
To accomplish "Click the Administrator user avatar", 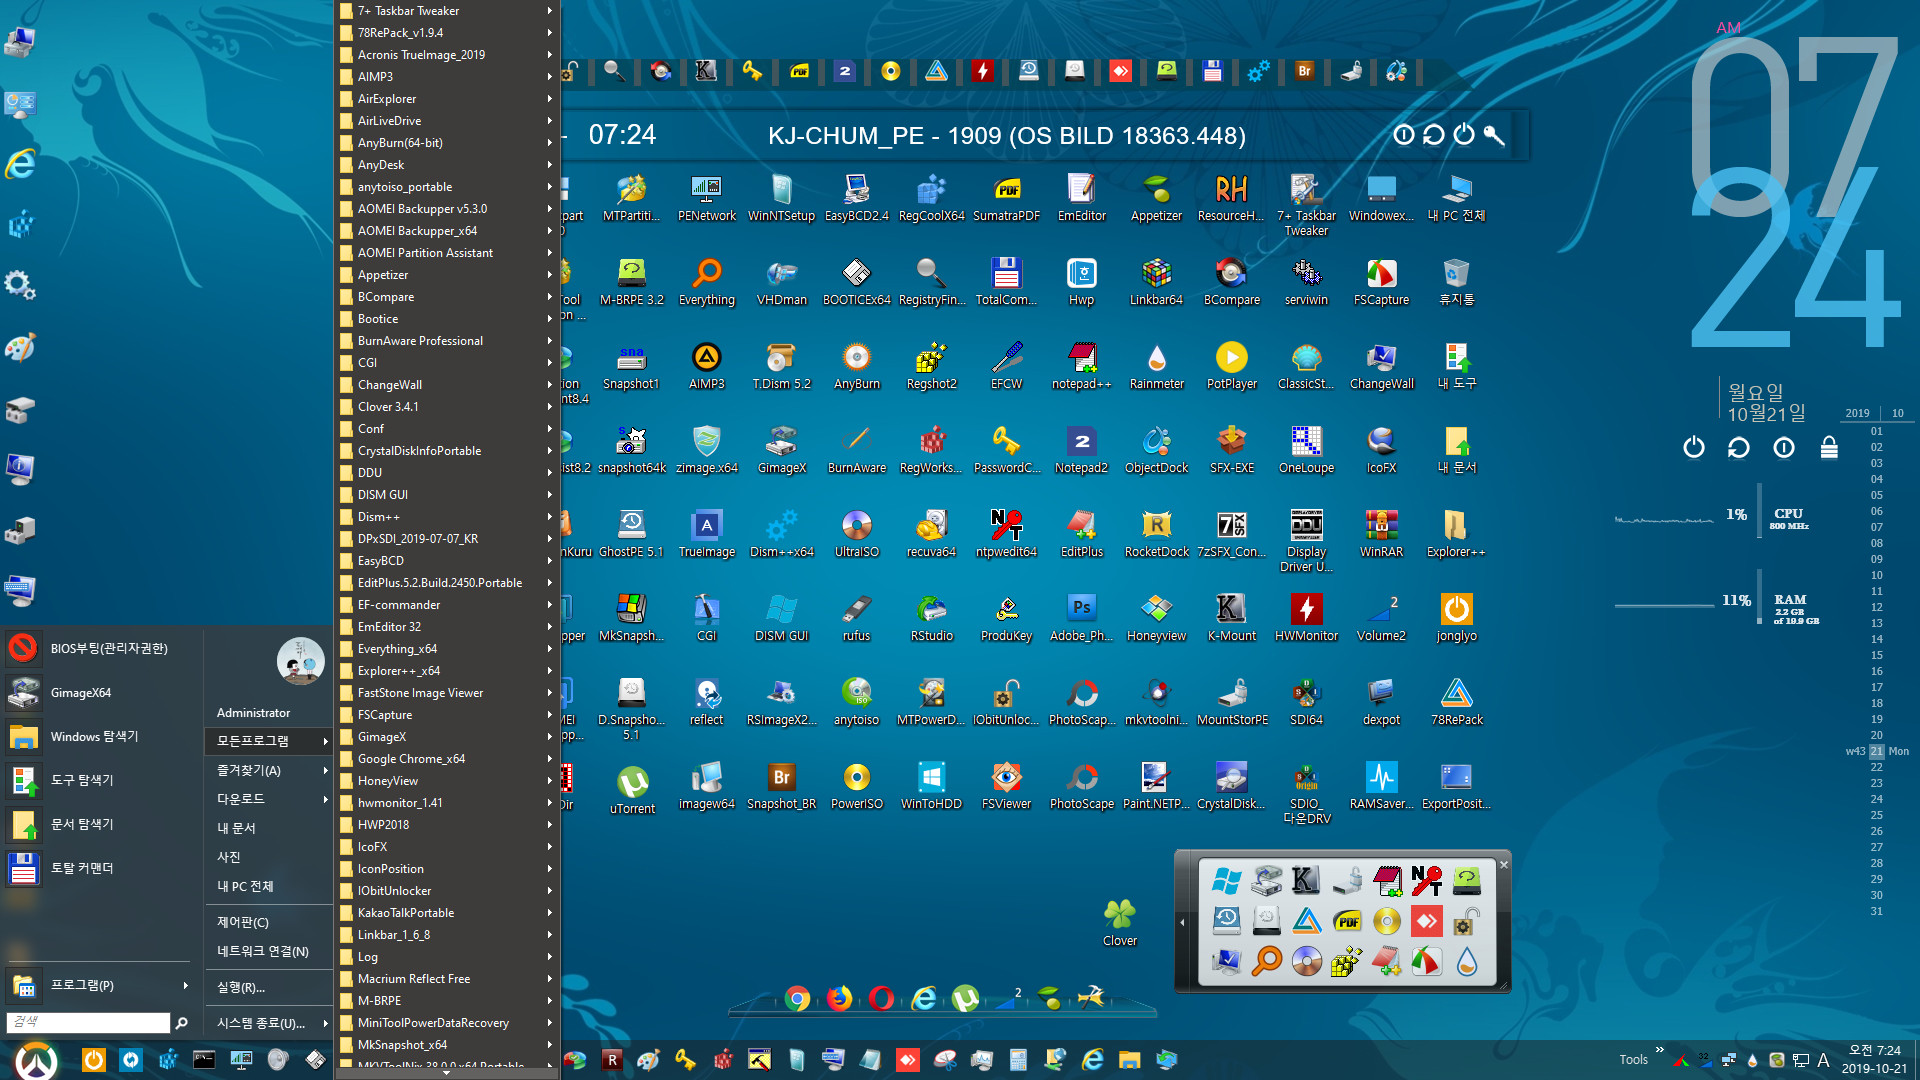I will click(300, 661).
